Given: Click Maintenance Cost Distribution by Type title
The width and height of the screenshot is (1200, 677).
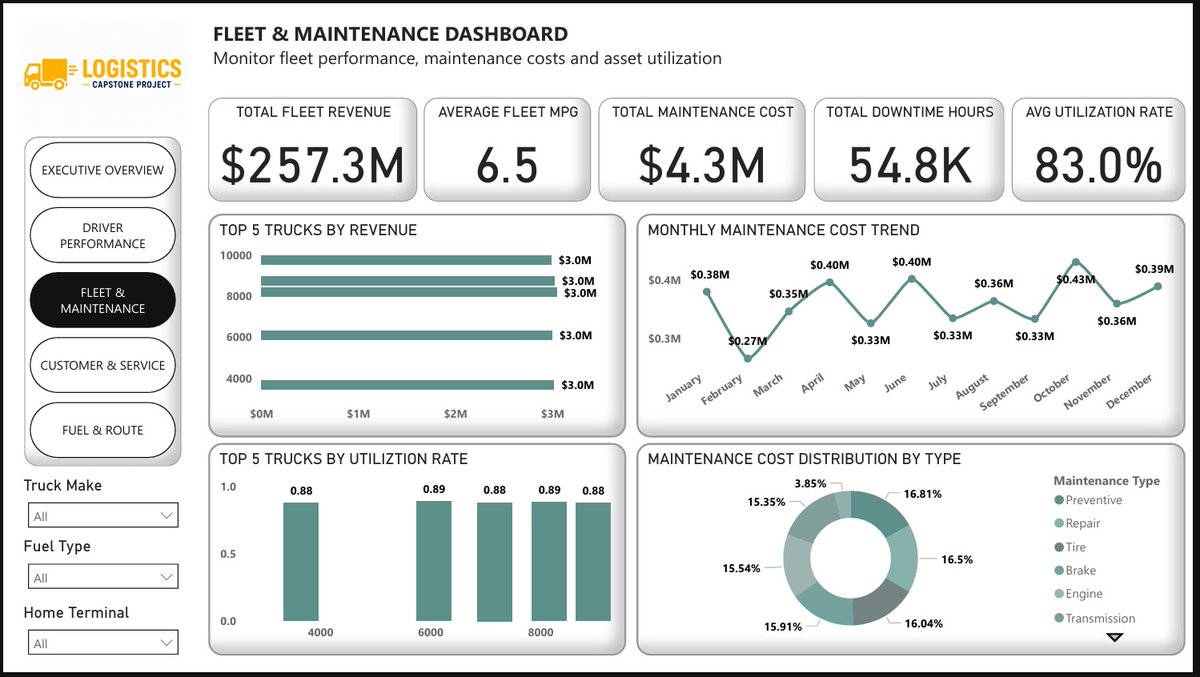Looking at the screenshot, I should tap(804, 459).
